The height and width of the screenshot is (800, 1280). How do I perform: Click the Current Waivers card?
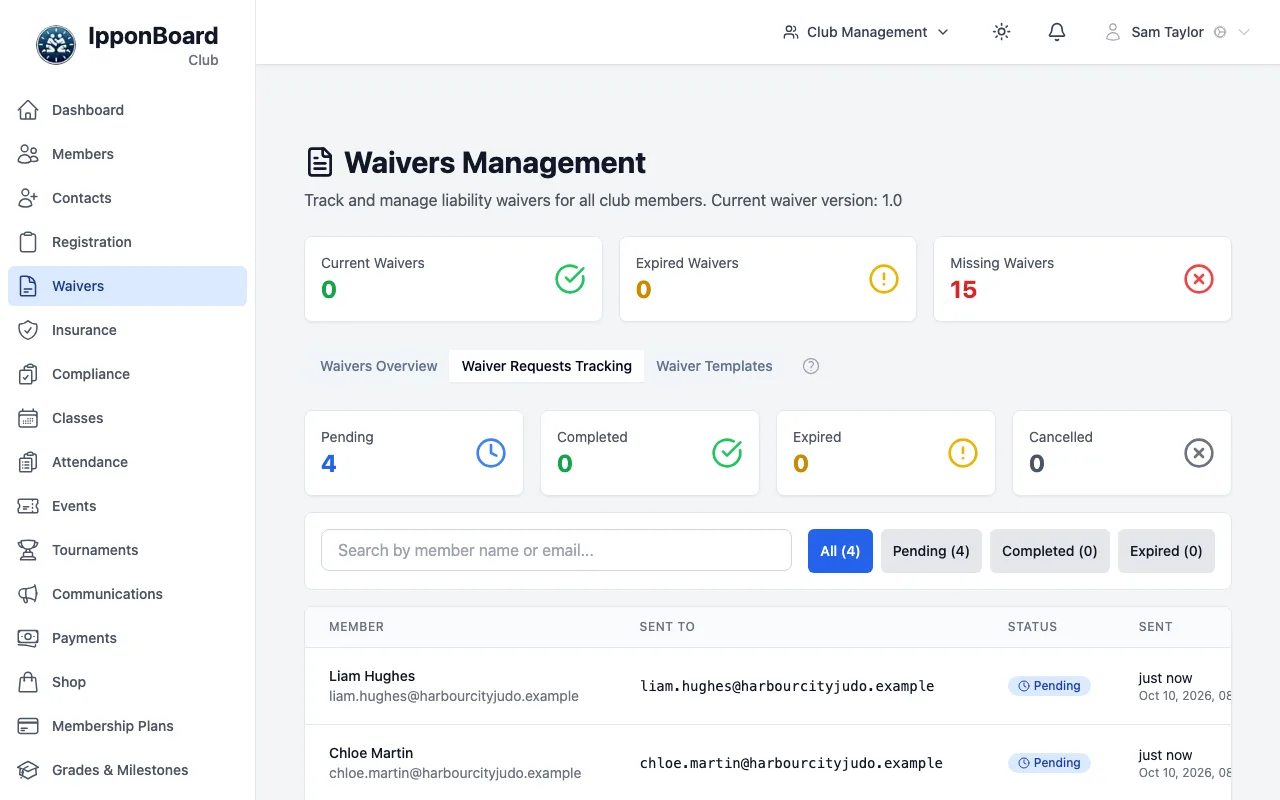[453, 279]
